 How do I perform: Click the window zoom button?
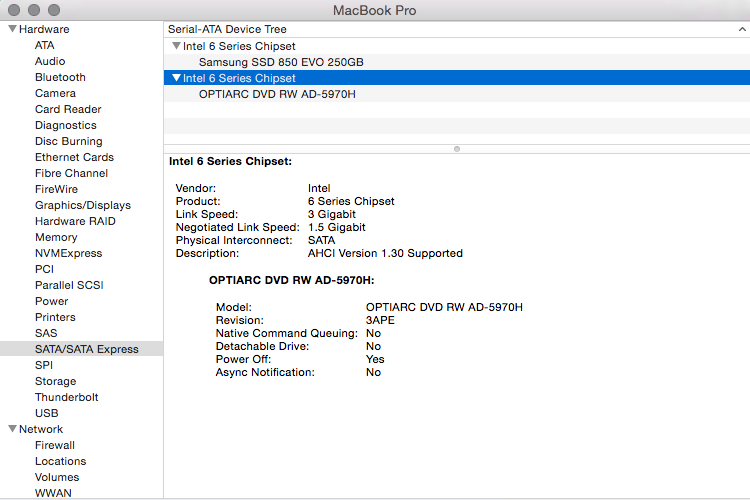tap(54, 10)
